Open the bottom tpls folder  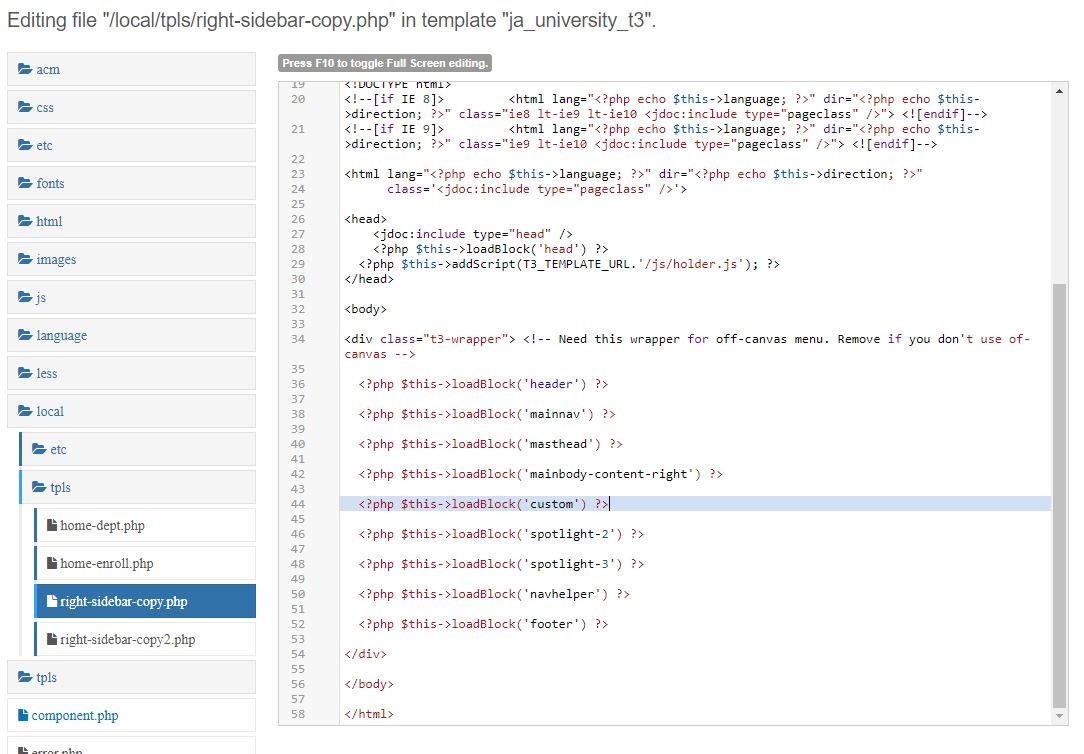[46, 678]
